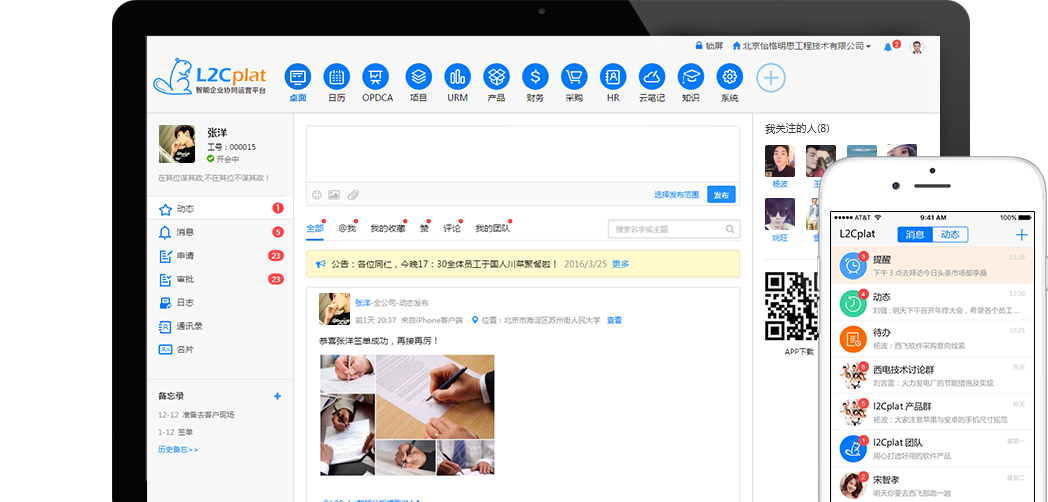The image size is (1048, 502).
Task: Select 审批 in the left sidebar
Action: tap(220, 279)
